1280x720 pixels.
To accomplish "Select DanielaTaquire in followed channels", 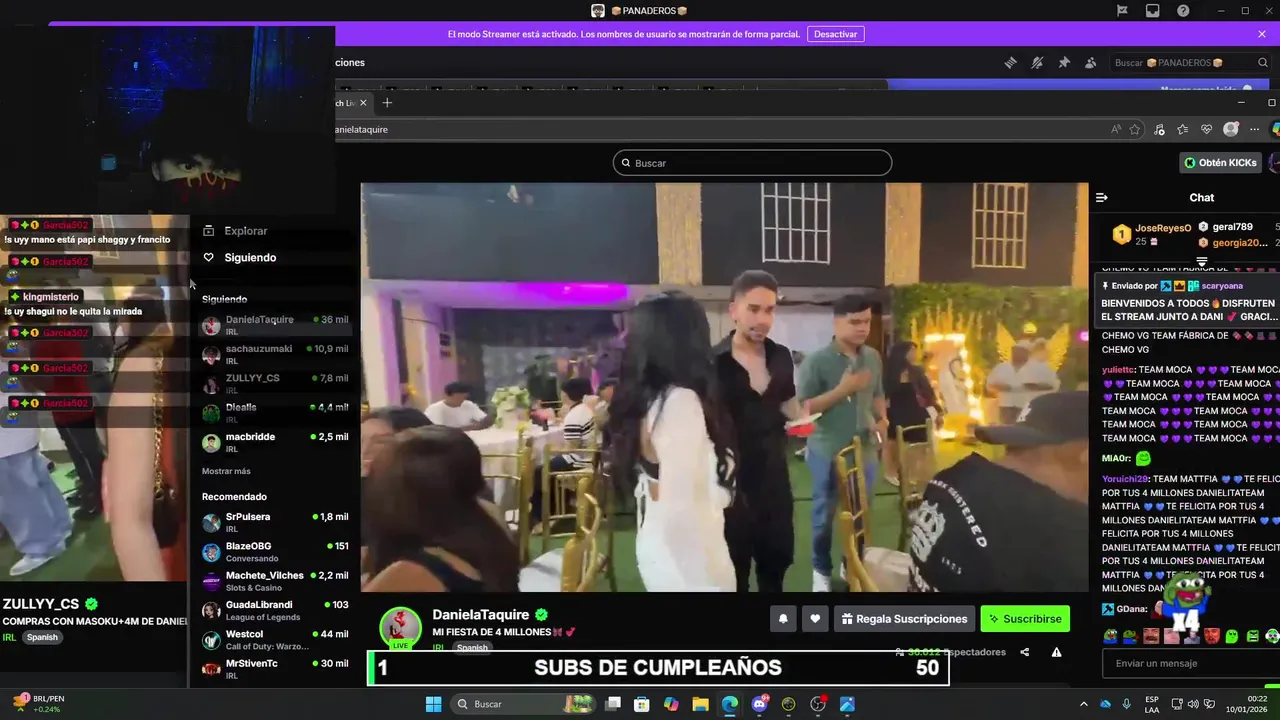I will [x=275, y=325].
